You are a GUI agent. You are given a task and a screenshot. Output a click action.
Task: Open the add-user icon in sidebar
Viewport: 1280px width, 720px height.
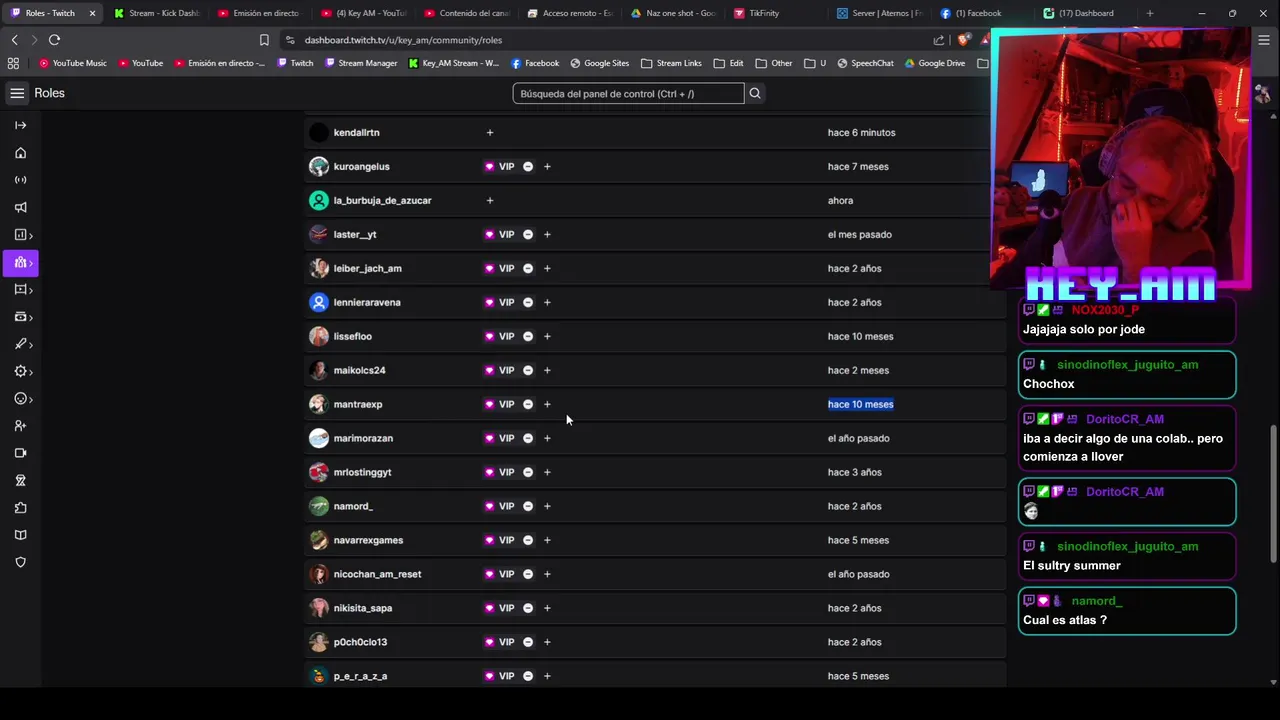(20, 426)
